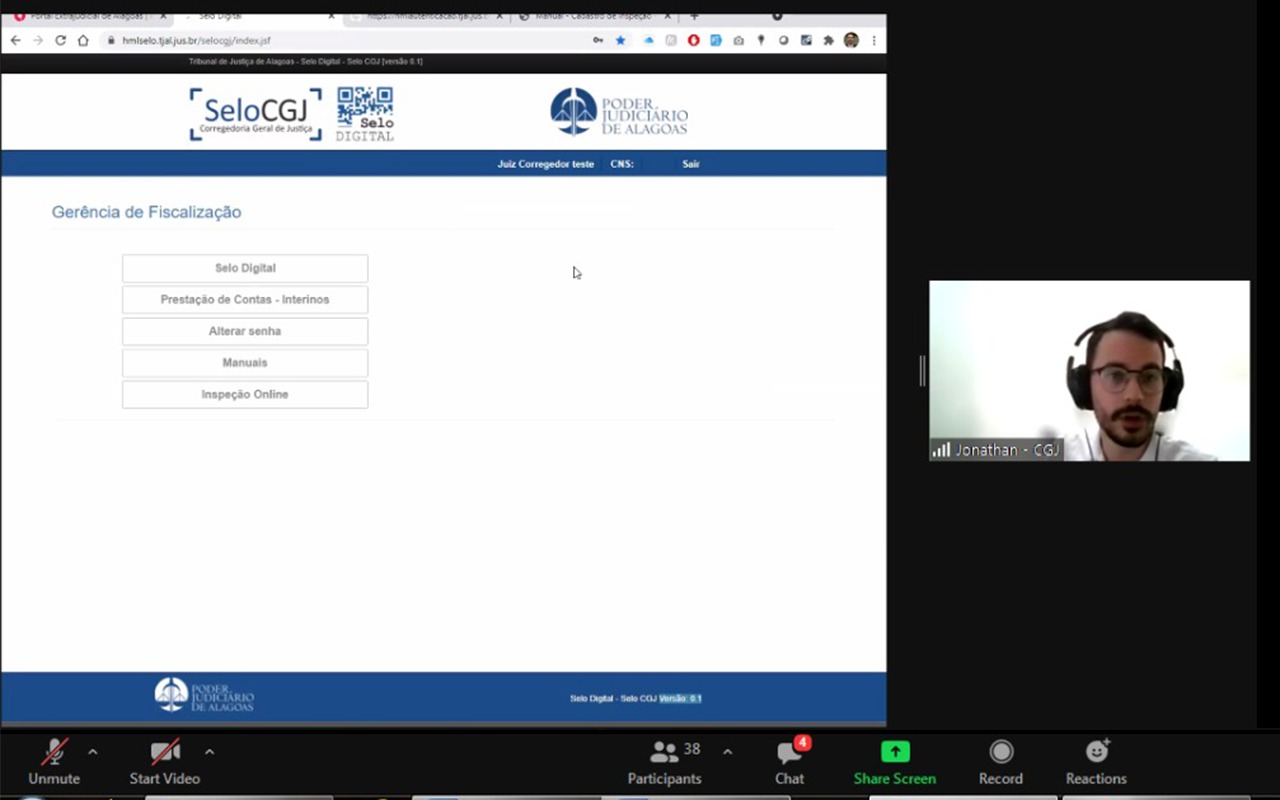The height and width of the screenshot is (800, 1280).
Task: Click the Sair logout link
Action: point(691,164)
